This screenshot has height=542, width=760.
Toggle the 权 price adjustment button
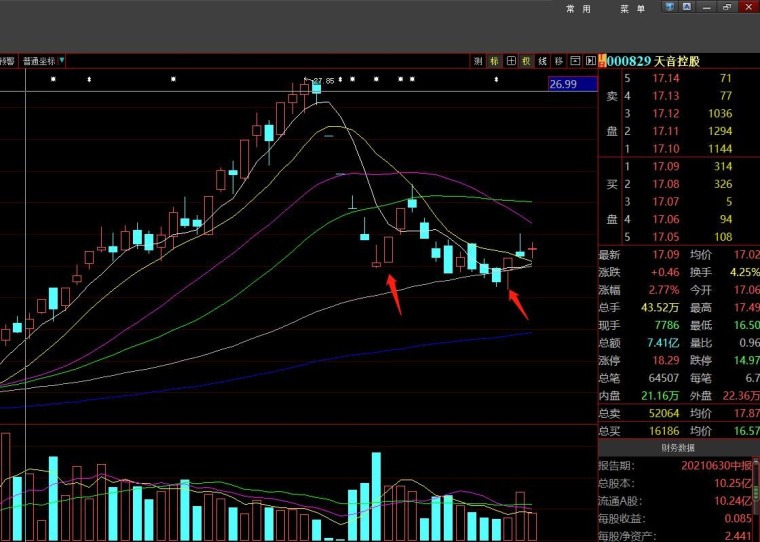(x=526, y=61)
